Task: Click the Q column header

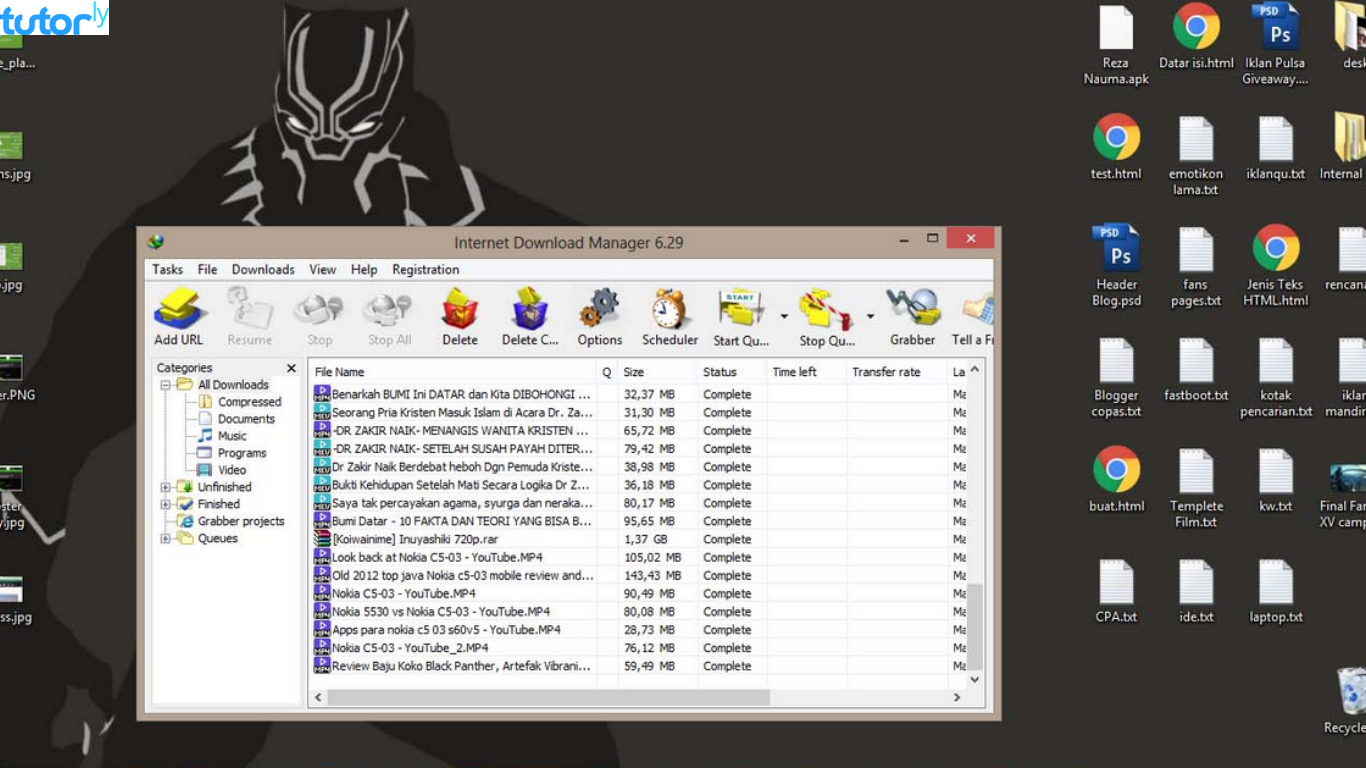Action: tap(606, 372)
